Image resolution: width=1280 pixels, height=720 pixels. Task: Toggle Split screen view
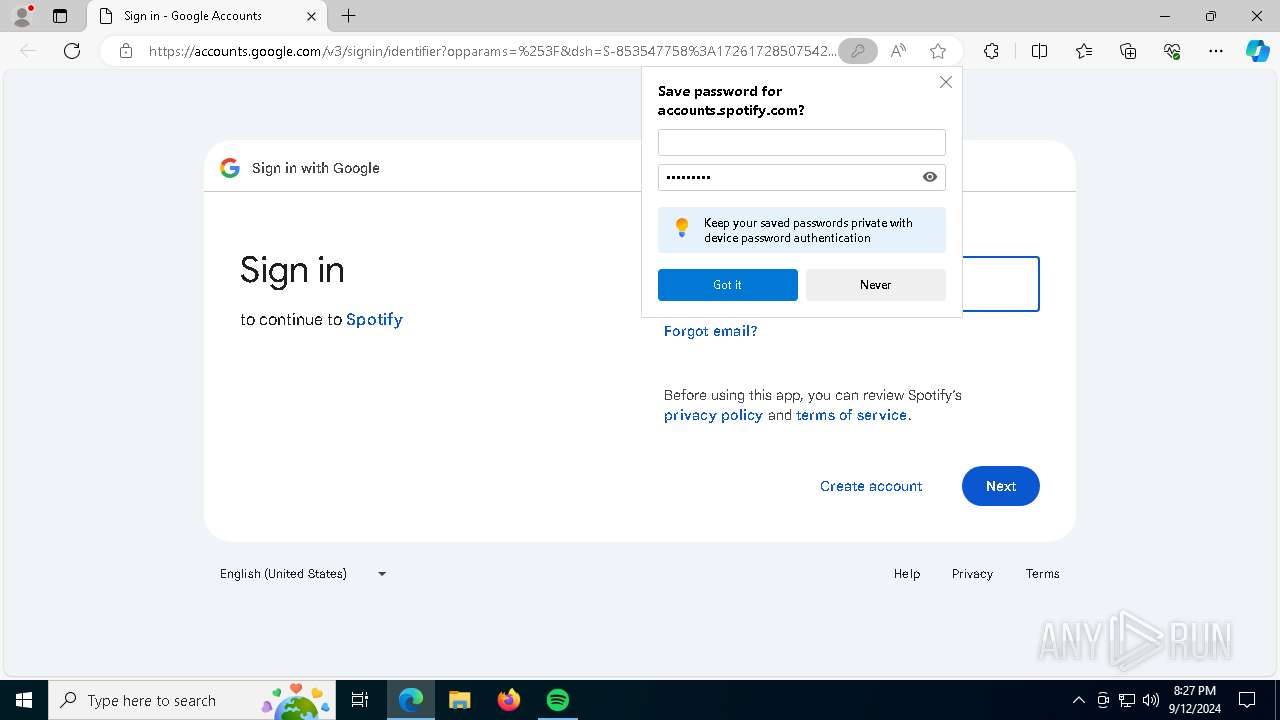coord(1039,51)
